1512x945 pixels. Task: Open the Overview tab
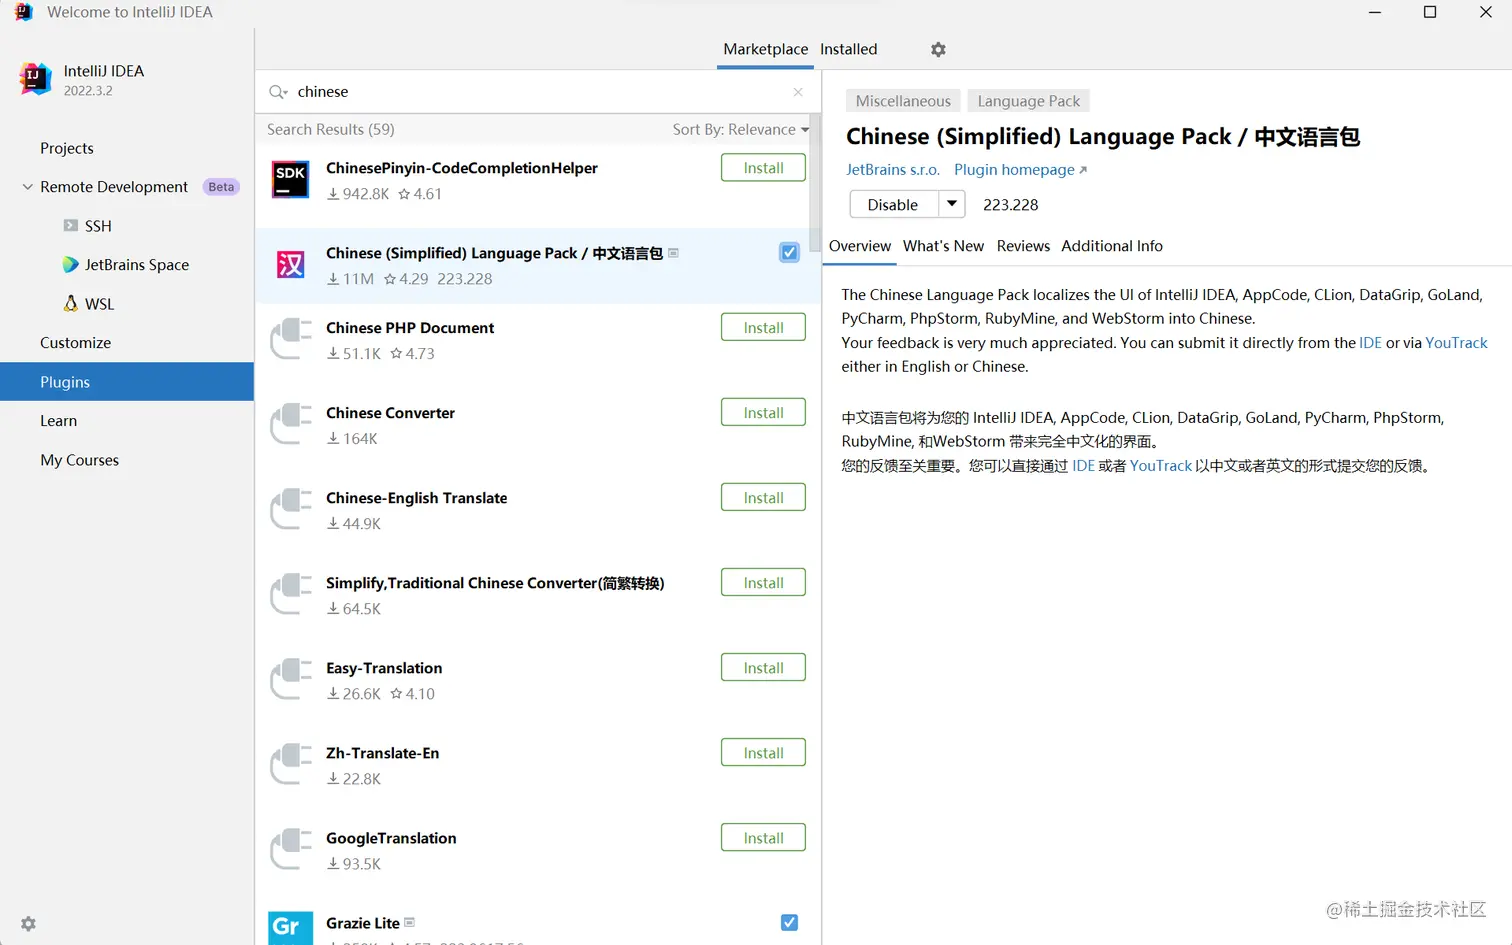[x=859, y=246]
